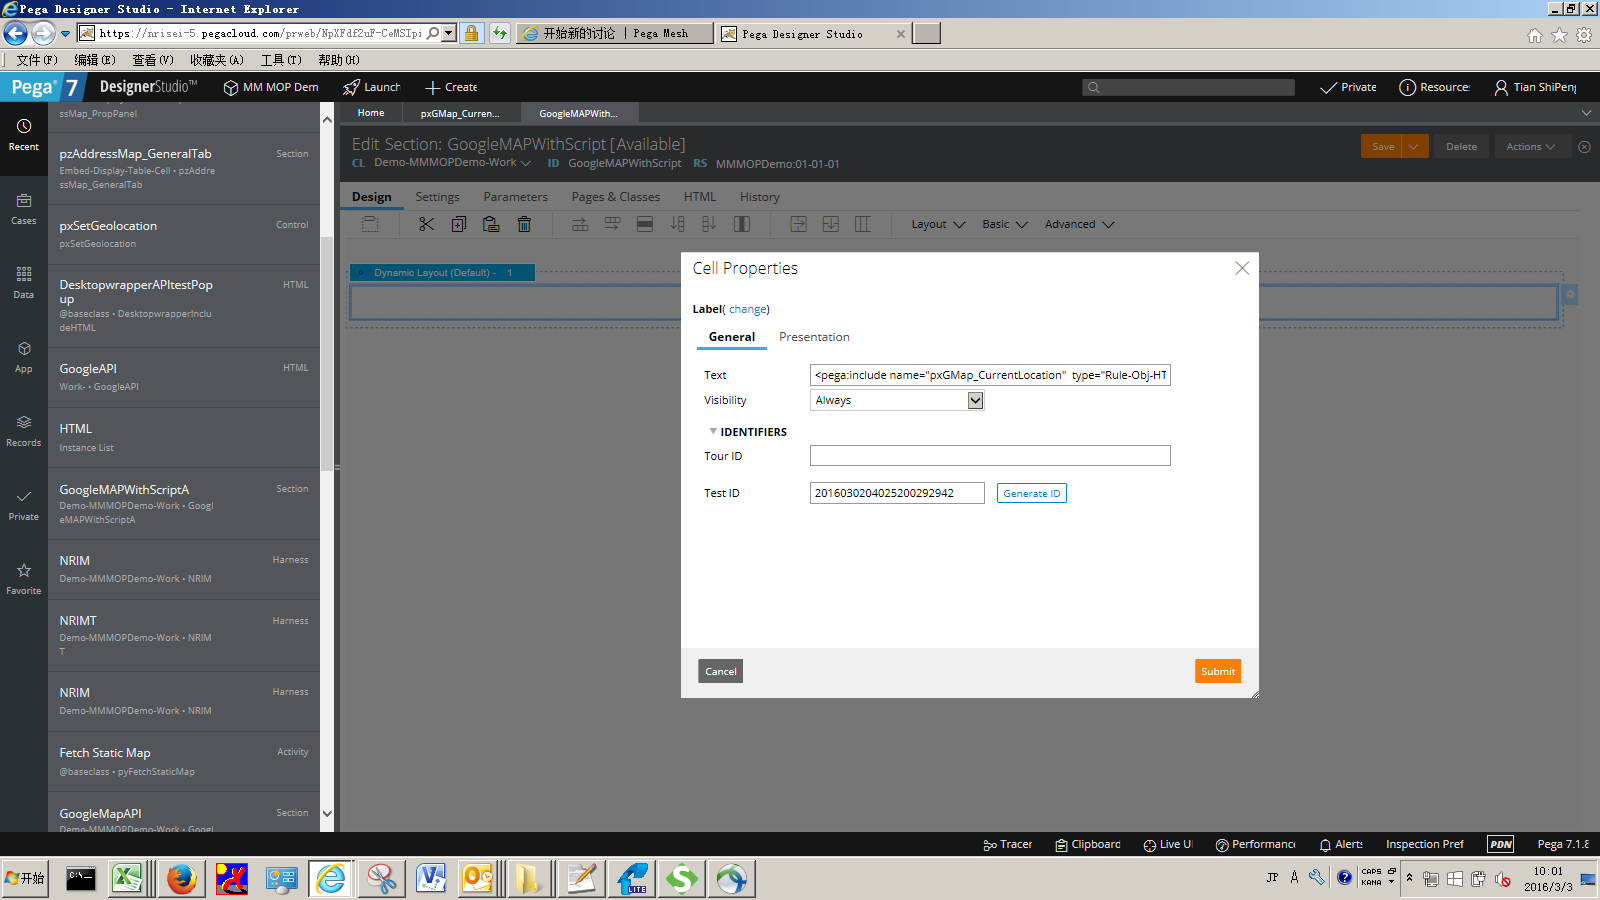Switch to the Parameters tab
The height and width of the screenshot is (900, 1600).
515,197
